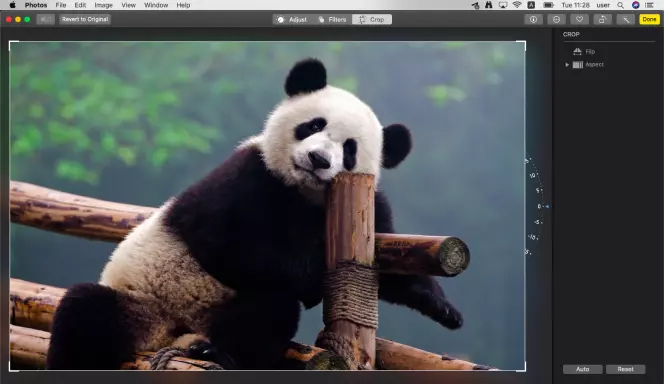The height and width of the screenshot is (384, 664).
Task: Click the yellow Done button
Action: point(649,19)
